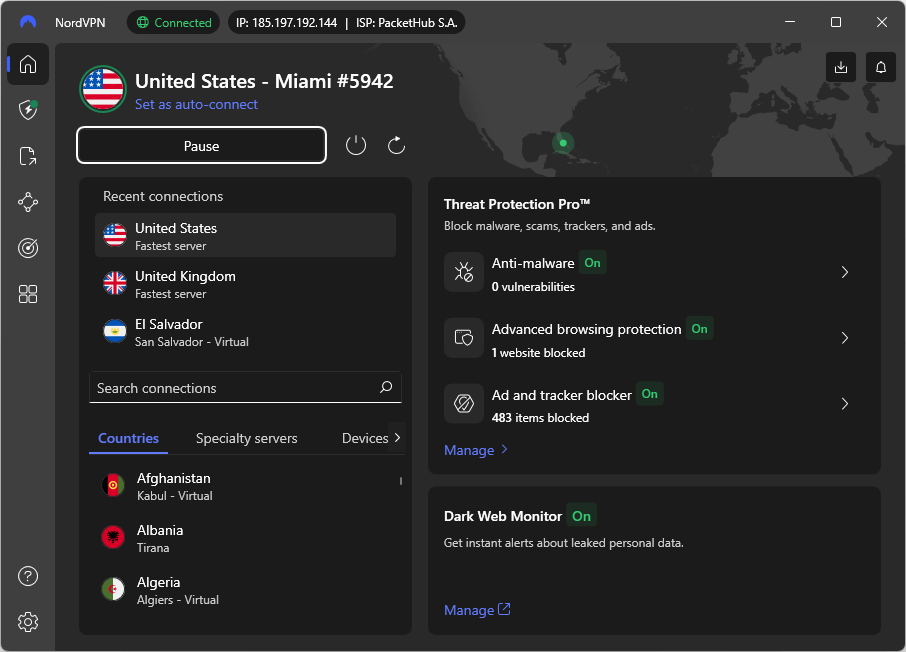Open the settings gear icon
This screenshot has width=906, height=652.
pyautogui.click(x=28, y=622)
